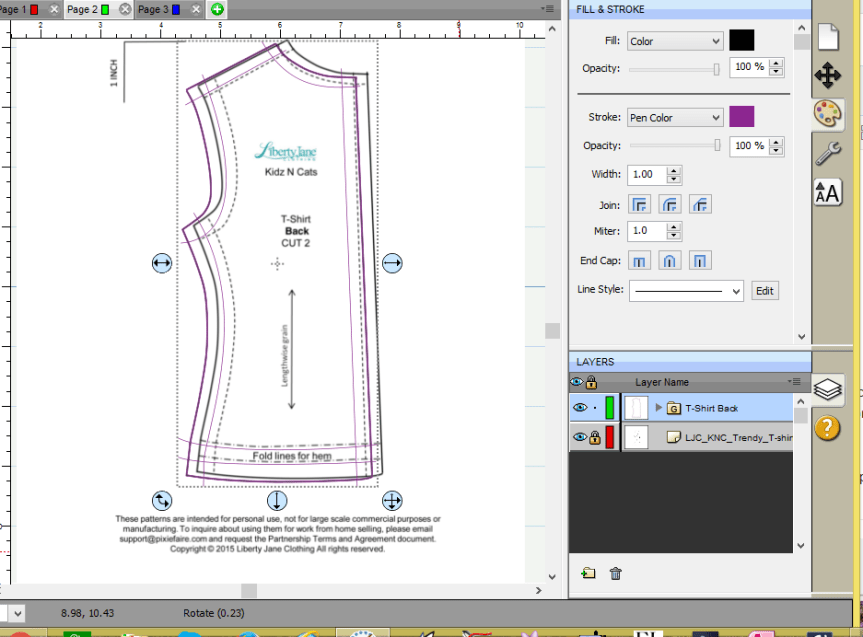The image size is (863, 637).
Task: Click the purple stroke color swatch
Action: click(x=742, y=117)
